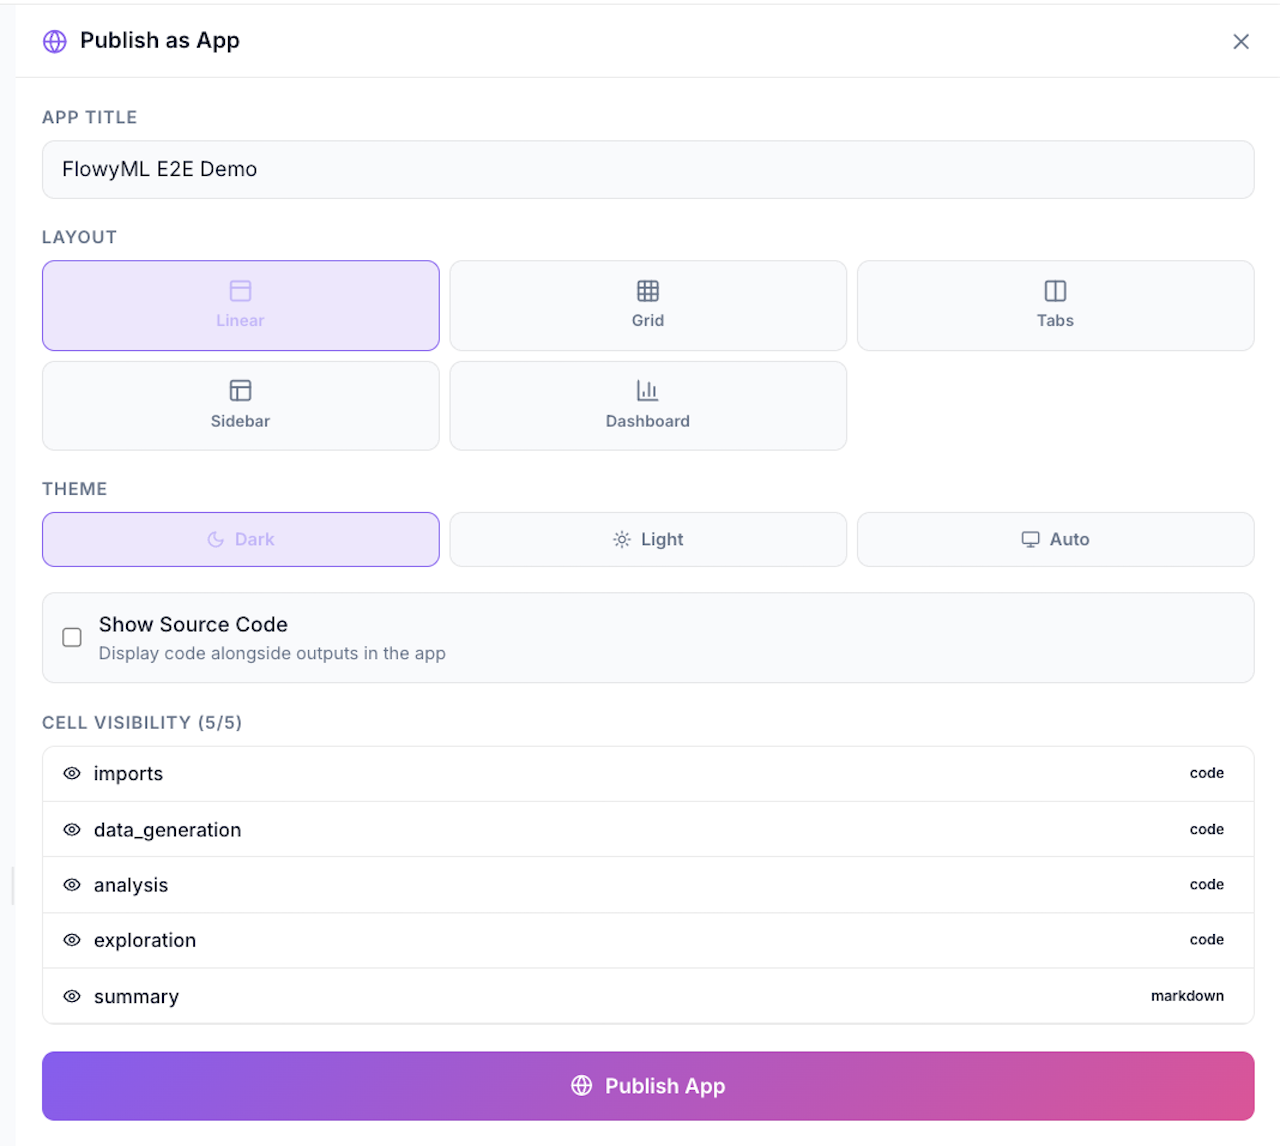Click the markdown badge on the summary row
This screenshot has height=1146, width=1280.
coord(1187,996)
